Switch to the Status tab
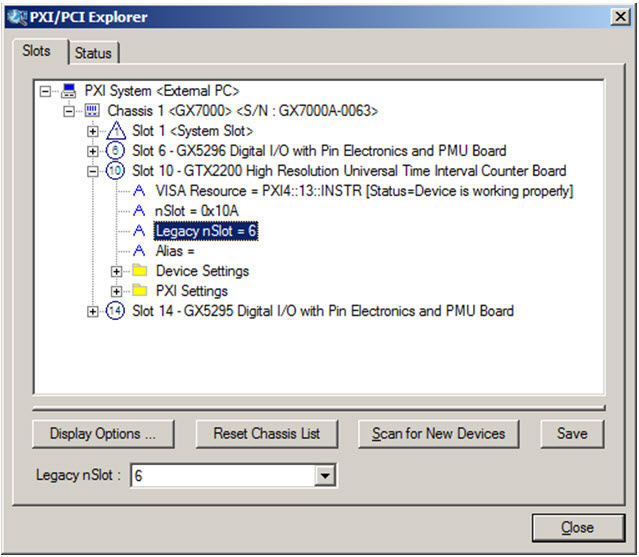This screenshot has height=557, width=639. 94,53
